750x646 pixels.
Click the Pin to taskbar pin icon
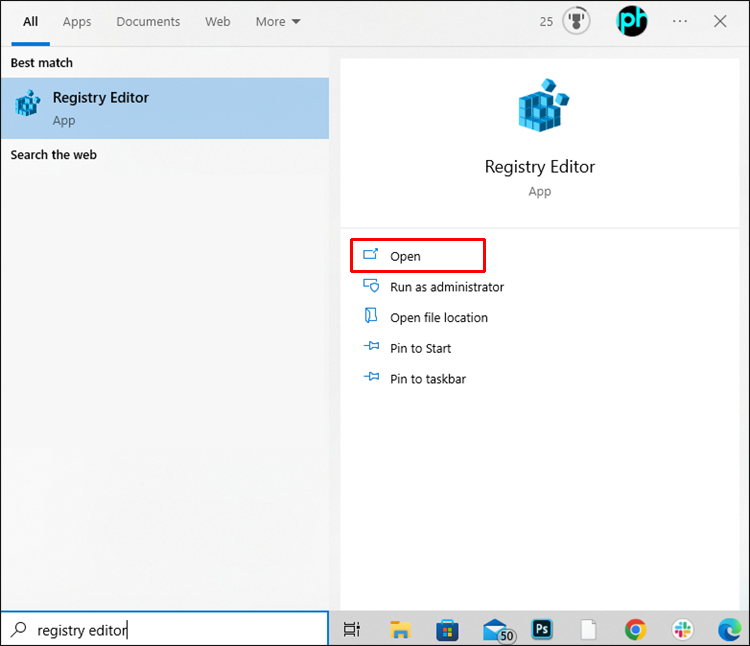[x=371, y=376]
